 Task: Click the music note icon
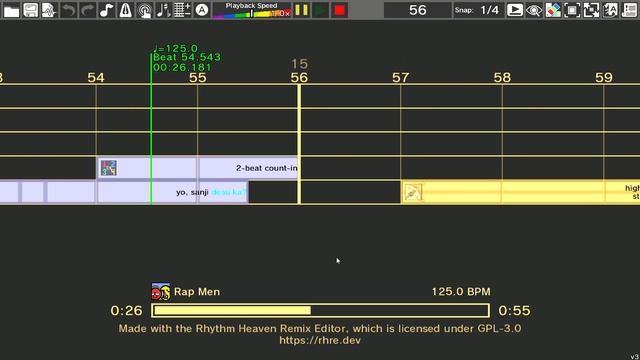[x=107, y=10]
